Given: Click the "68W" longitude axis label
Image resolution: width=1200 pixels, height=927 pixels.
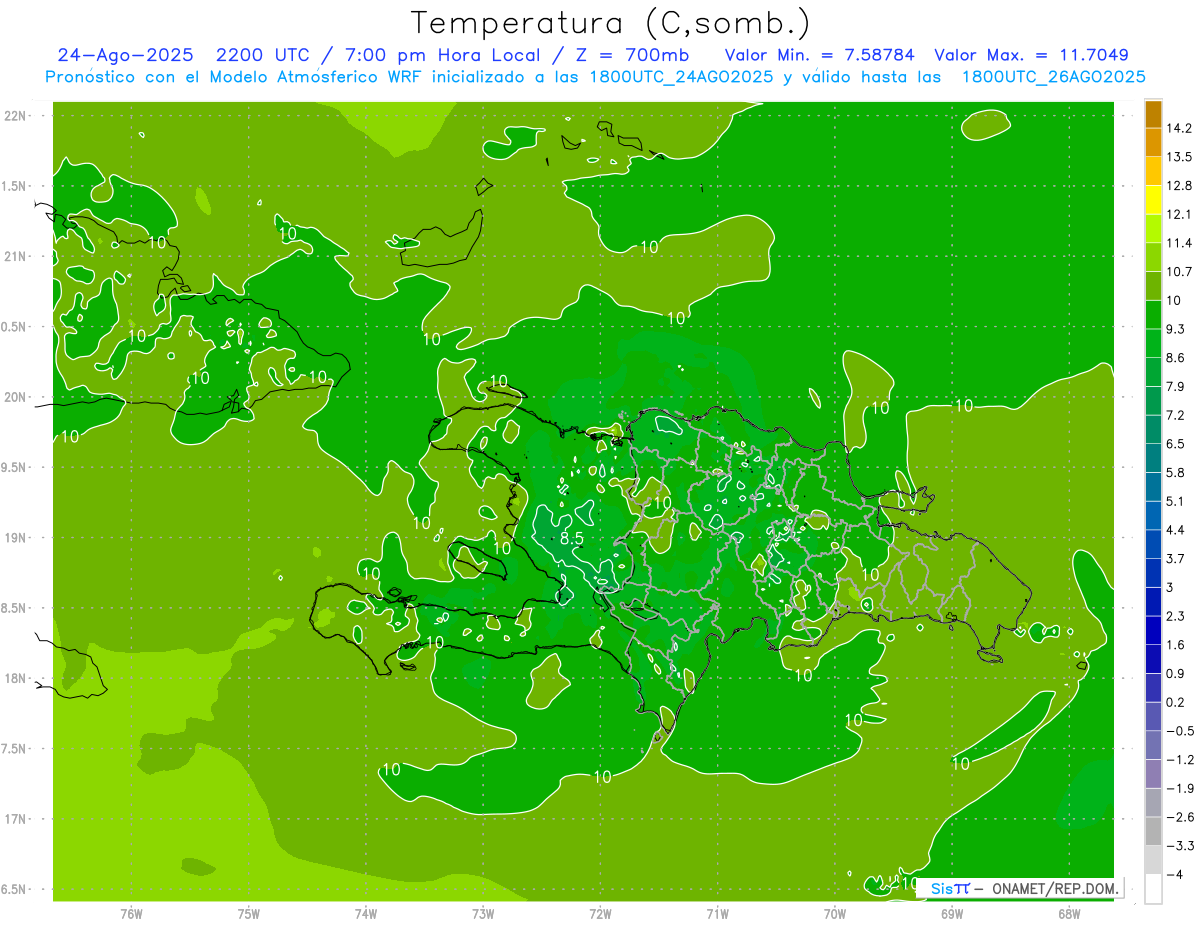Looking at the screenshot, I should [x=1069, y=914].
